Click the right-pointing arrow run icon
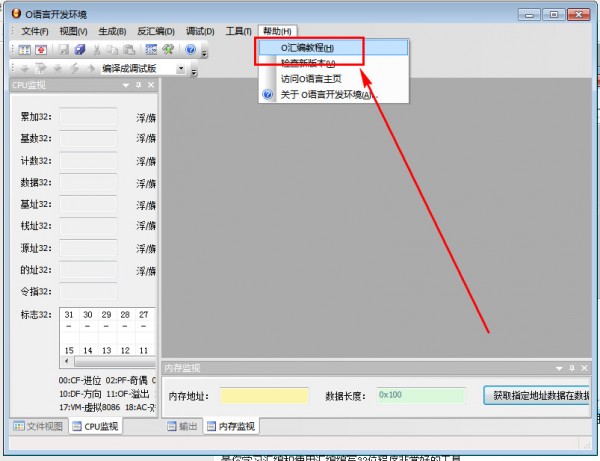This screenshot has height=461, width=600. tap(91, 68)
